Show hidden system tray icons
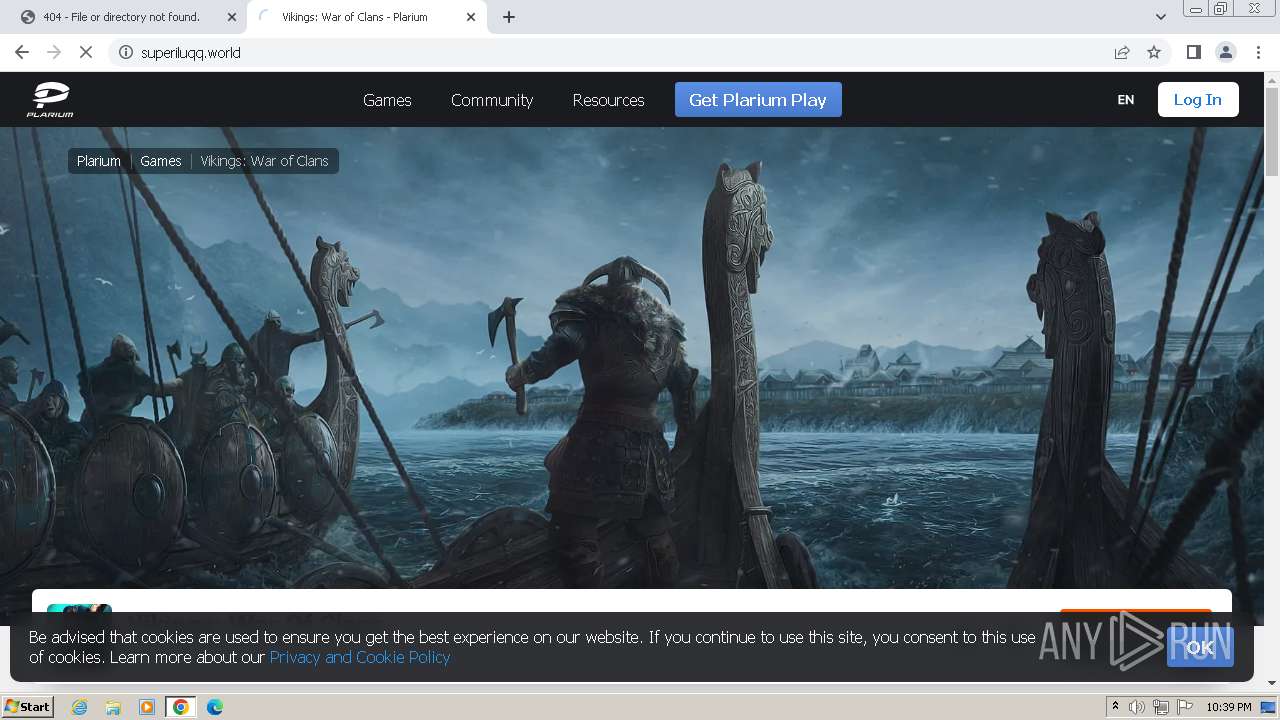This screenshot has height=720, width=1280. tap(1115, 707)
